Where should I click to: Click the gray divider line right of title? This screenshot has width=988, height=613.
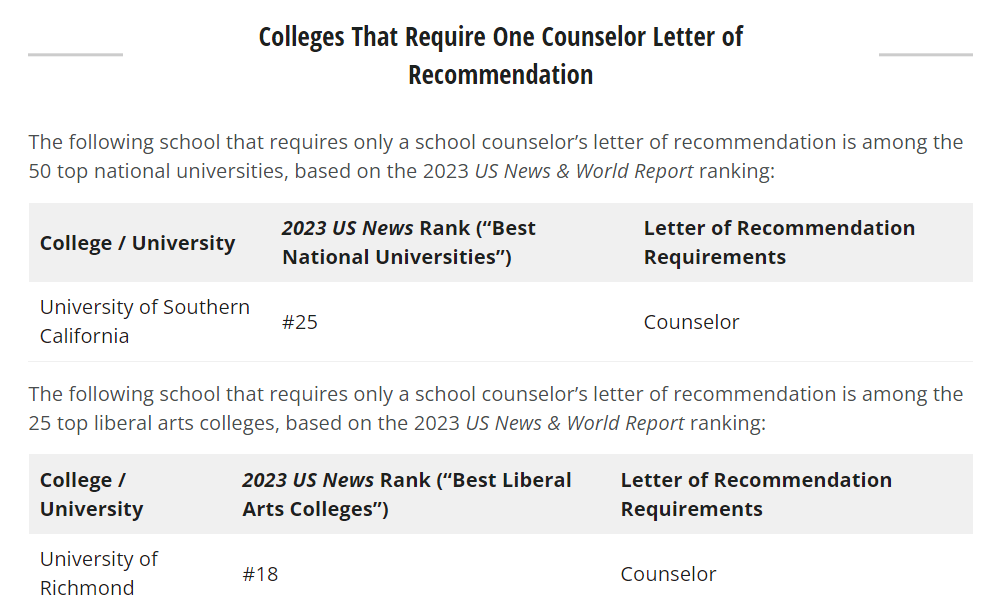click(926, 55)
